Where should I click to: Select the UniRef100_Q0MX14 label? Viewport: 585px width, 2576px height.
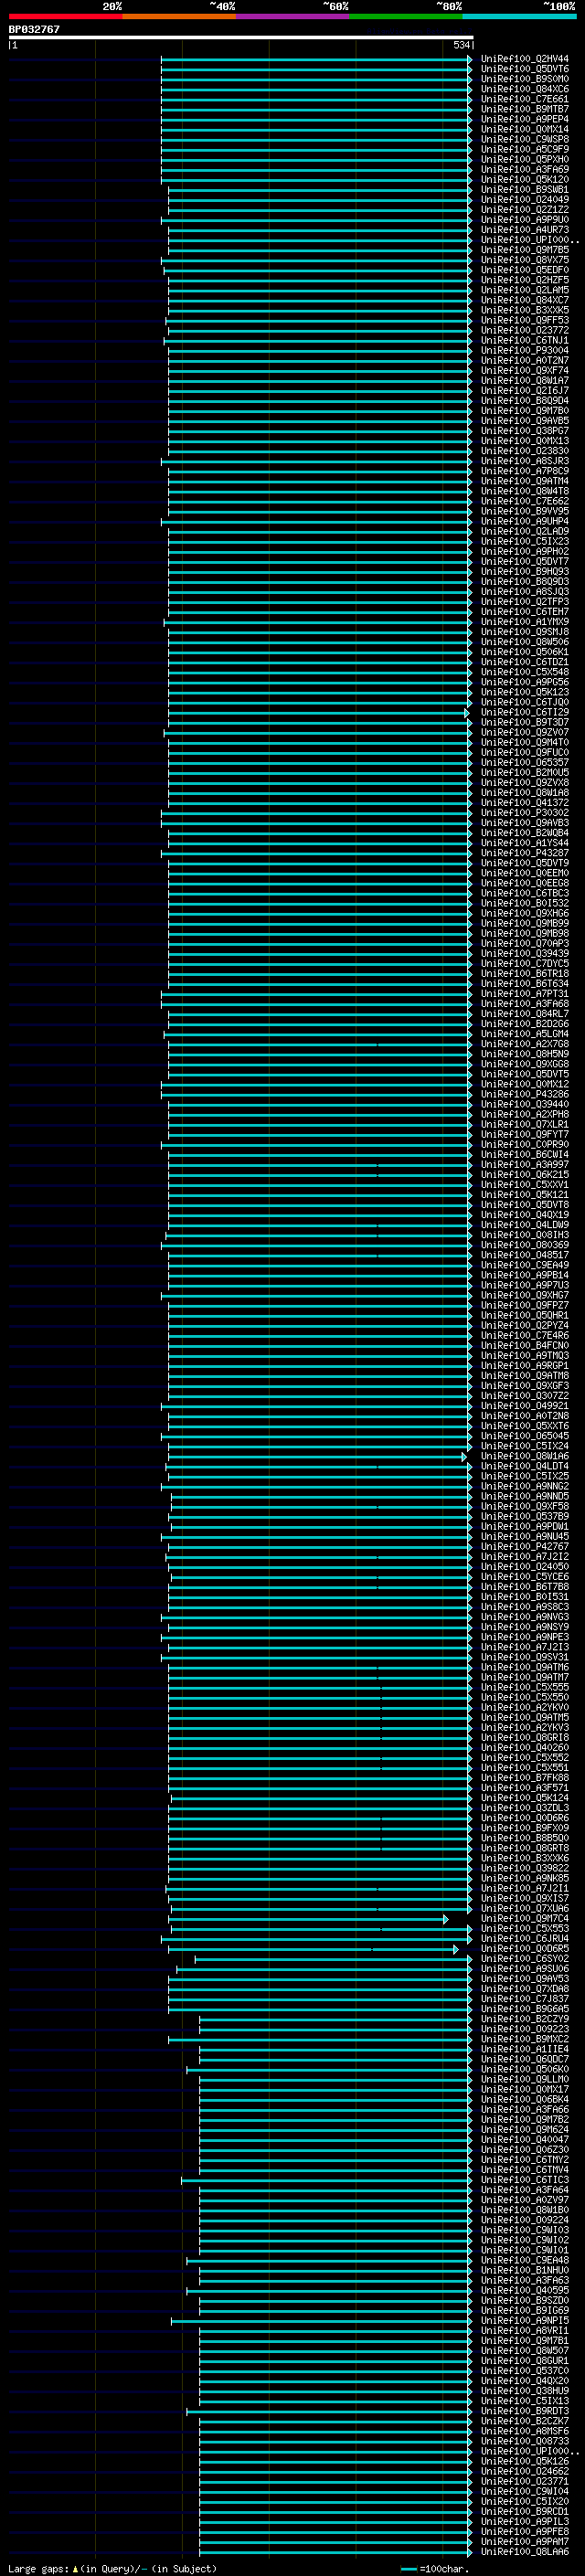tap(525, 129)
